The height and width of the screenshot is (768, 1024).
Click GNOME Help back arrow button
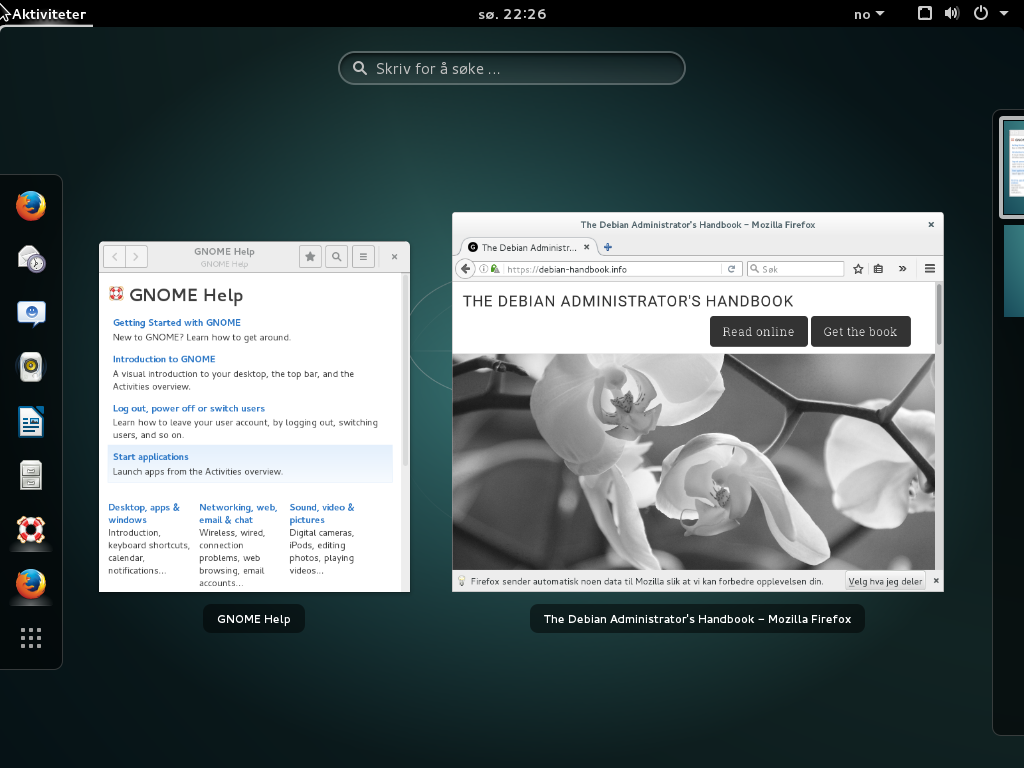(115, 257)
